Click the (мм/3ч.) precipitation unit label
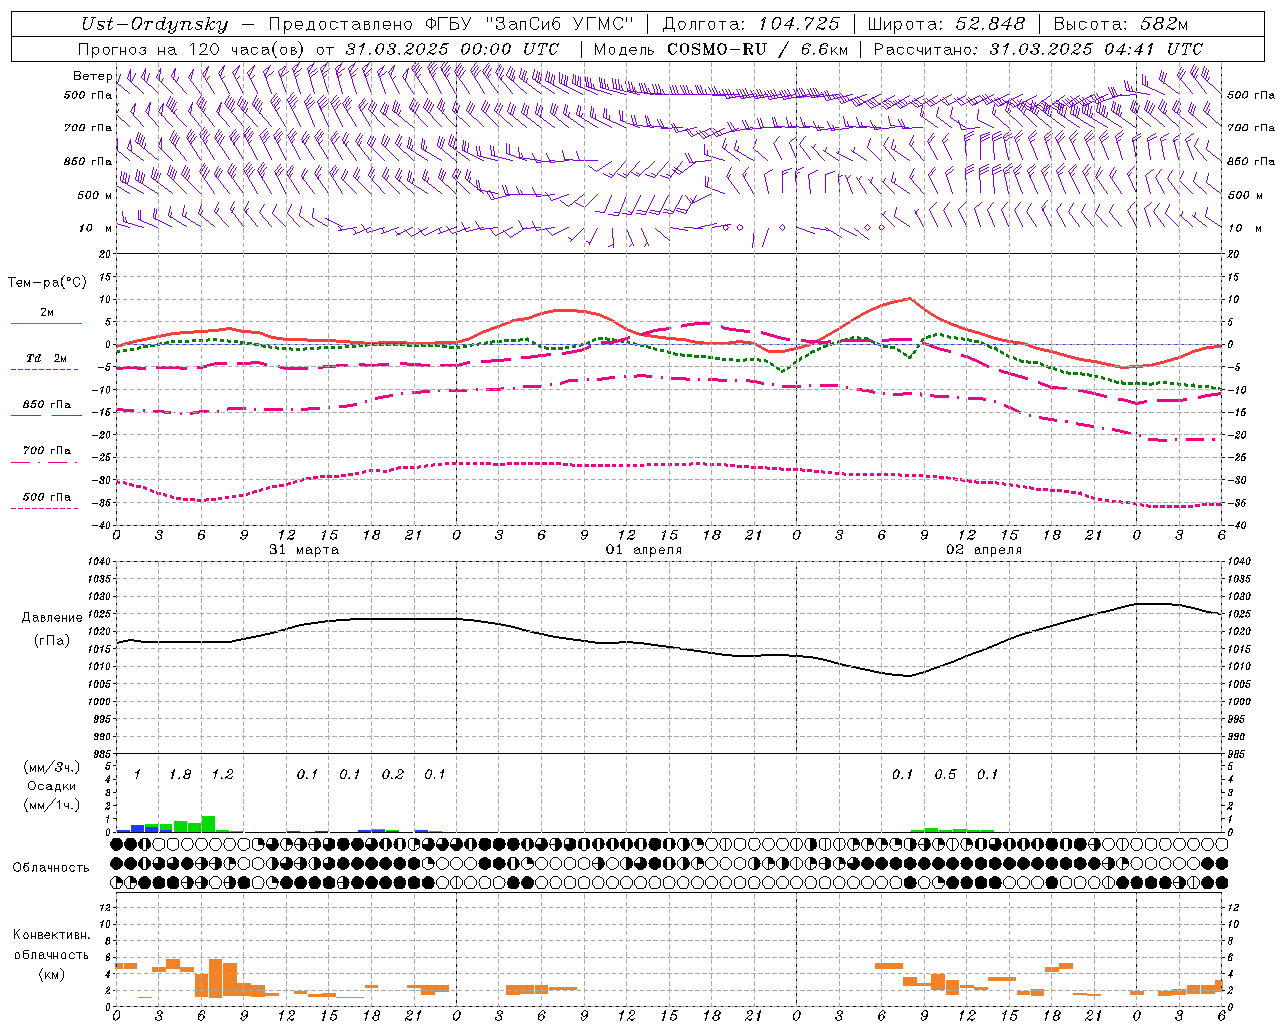Screen dimensions: 1280x1024 [52, 767]
